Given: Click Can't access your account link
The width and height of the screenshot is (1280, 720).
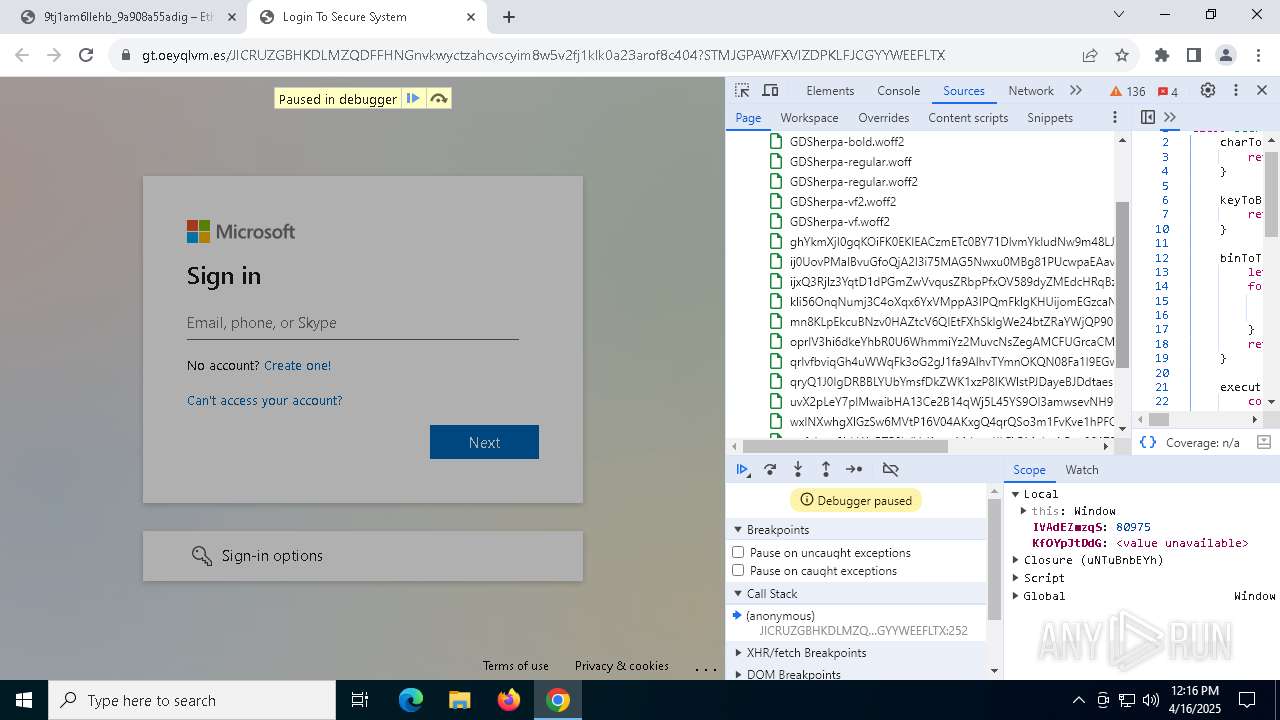Looking at the screenshot, I should point(264,400).
